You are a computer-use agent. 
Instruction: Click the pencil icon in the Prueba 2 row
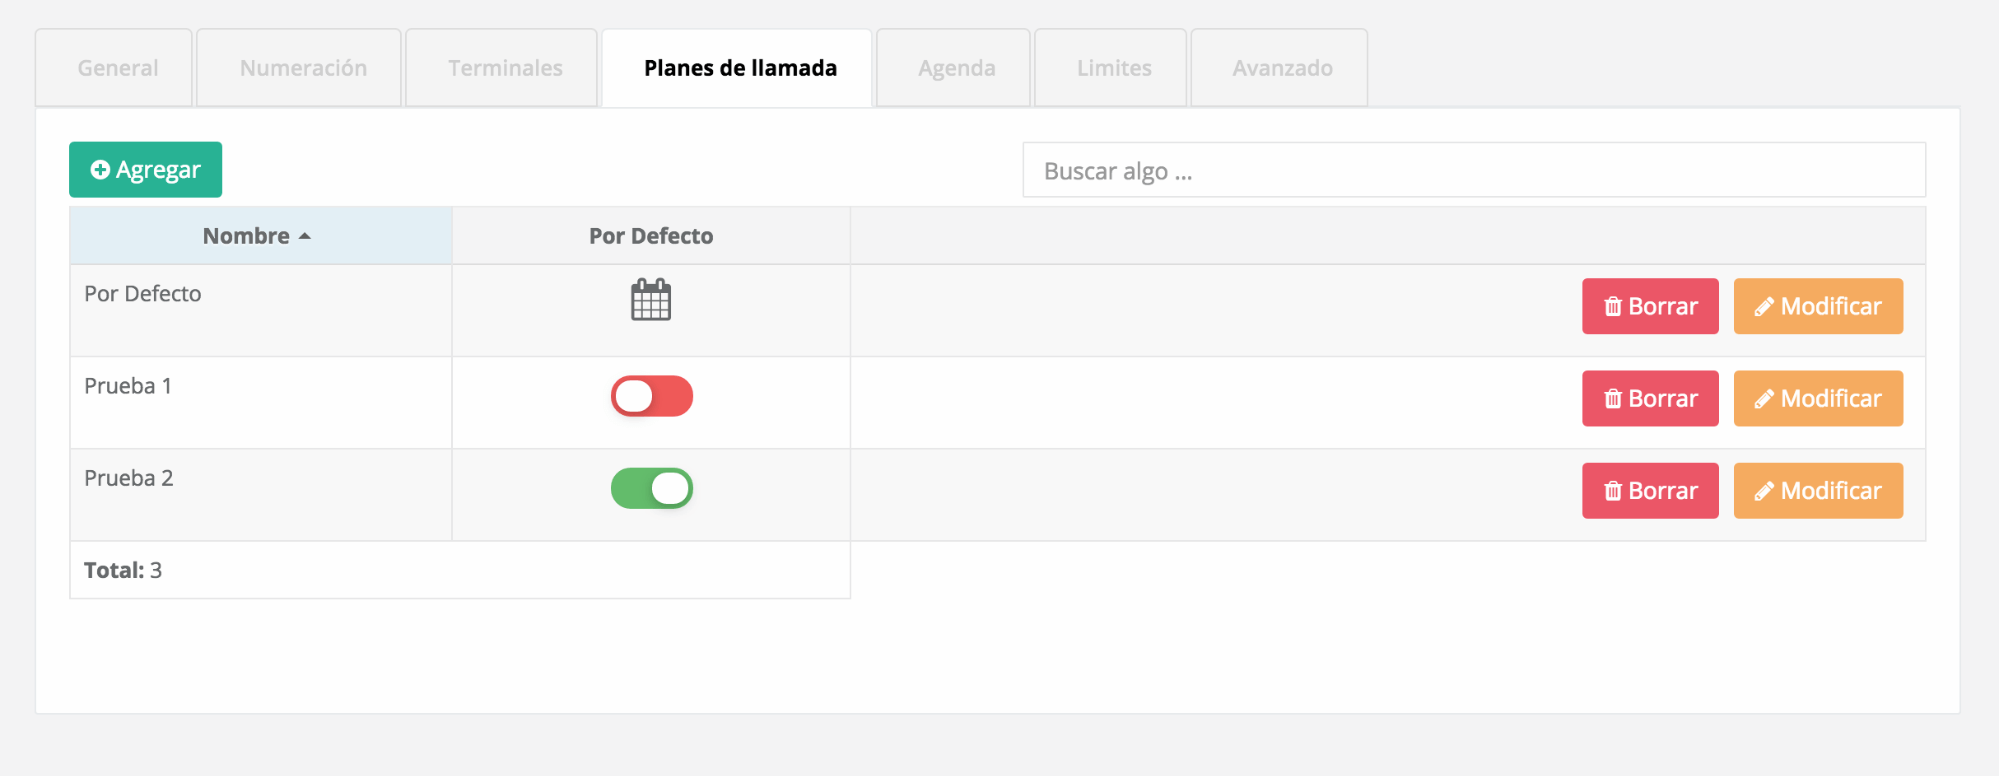[x=1764, y=491]
